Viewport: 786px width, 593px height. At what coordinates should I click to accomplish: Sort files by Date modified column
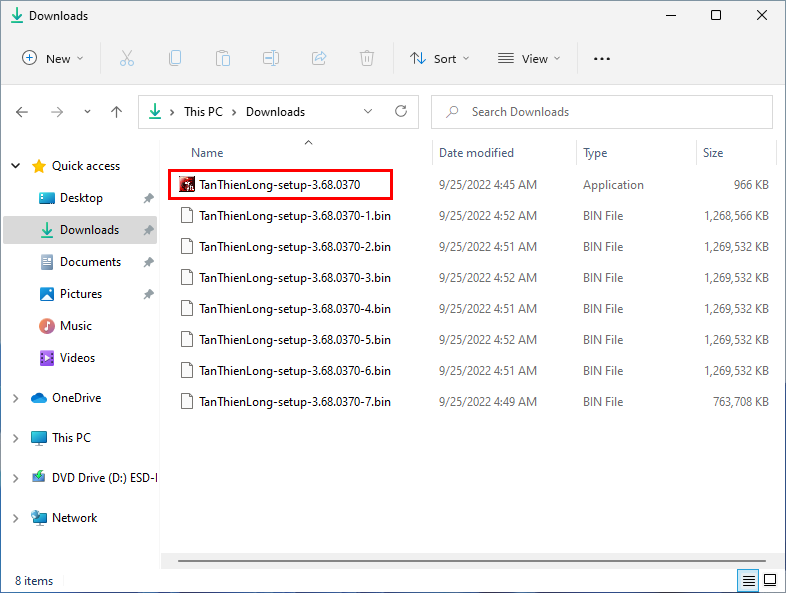pos(476,153)
